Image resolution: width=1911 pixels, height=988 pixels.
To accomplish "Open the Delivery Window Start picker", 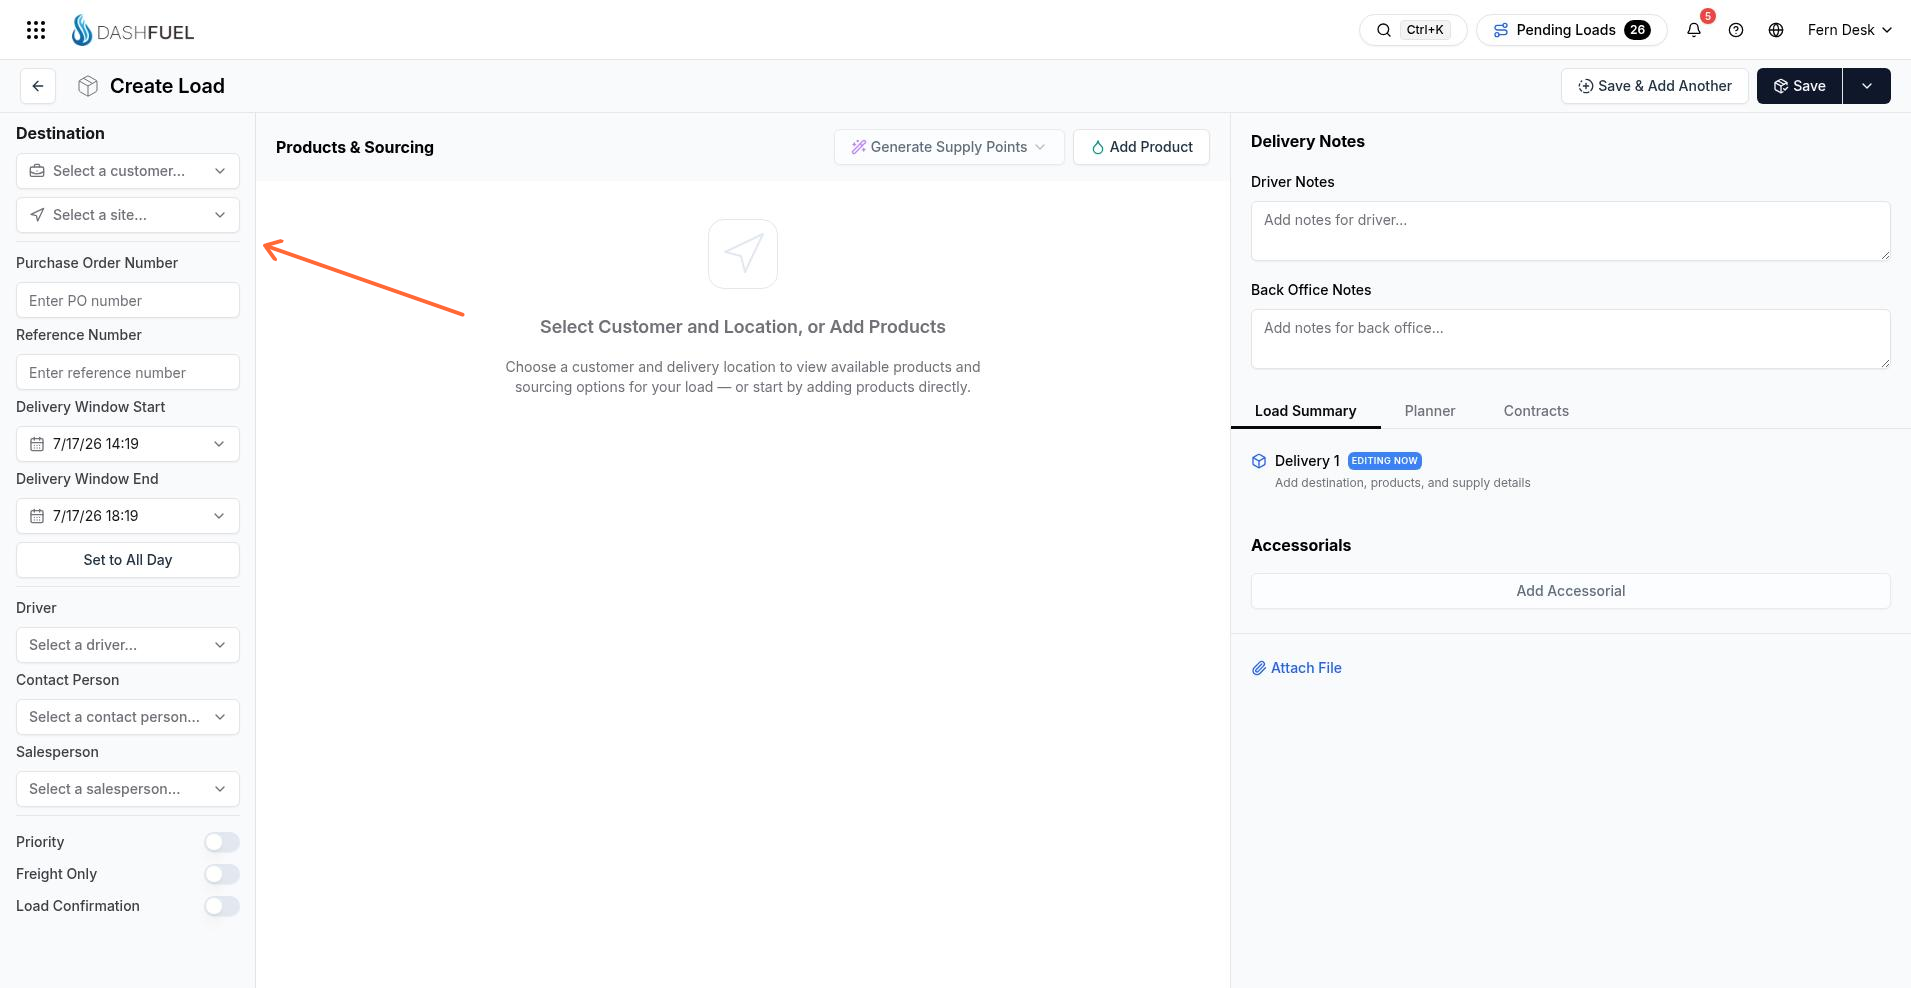I will (128, 444).
